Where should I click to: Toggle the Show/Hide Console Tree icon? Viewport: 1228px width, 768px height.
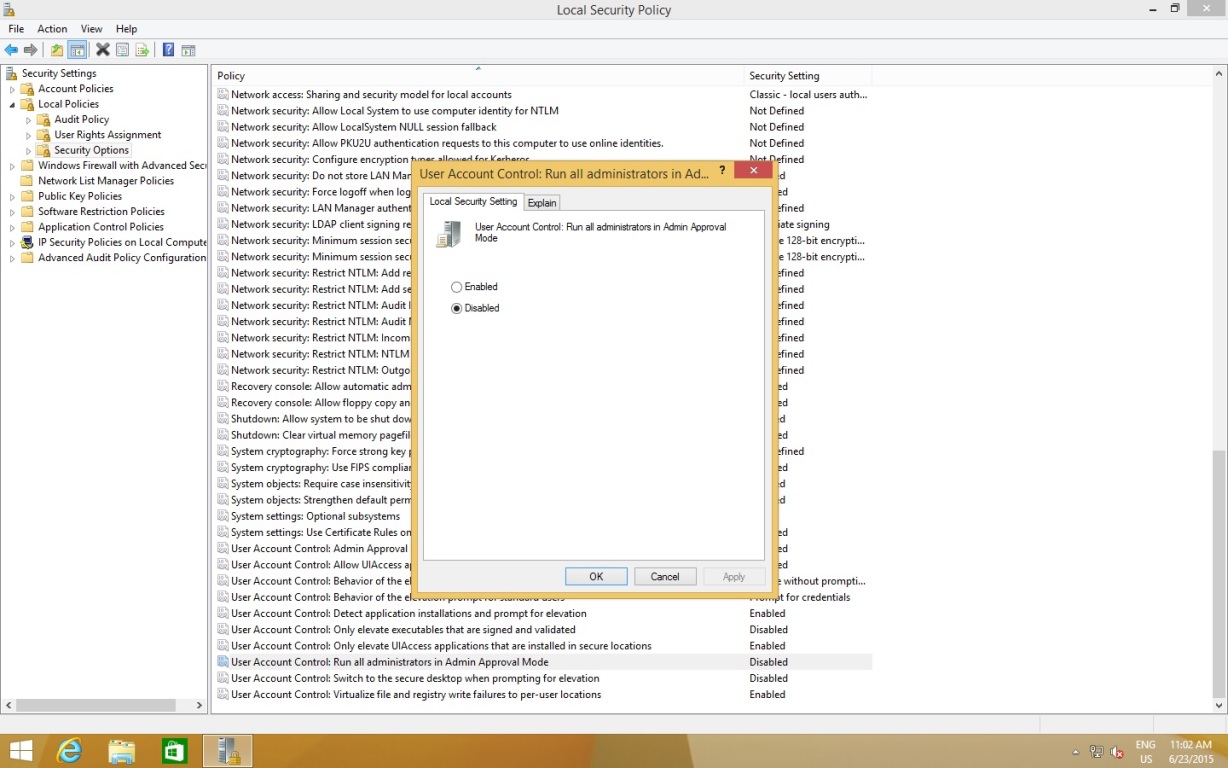77,50
